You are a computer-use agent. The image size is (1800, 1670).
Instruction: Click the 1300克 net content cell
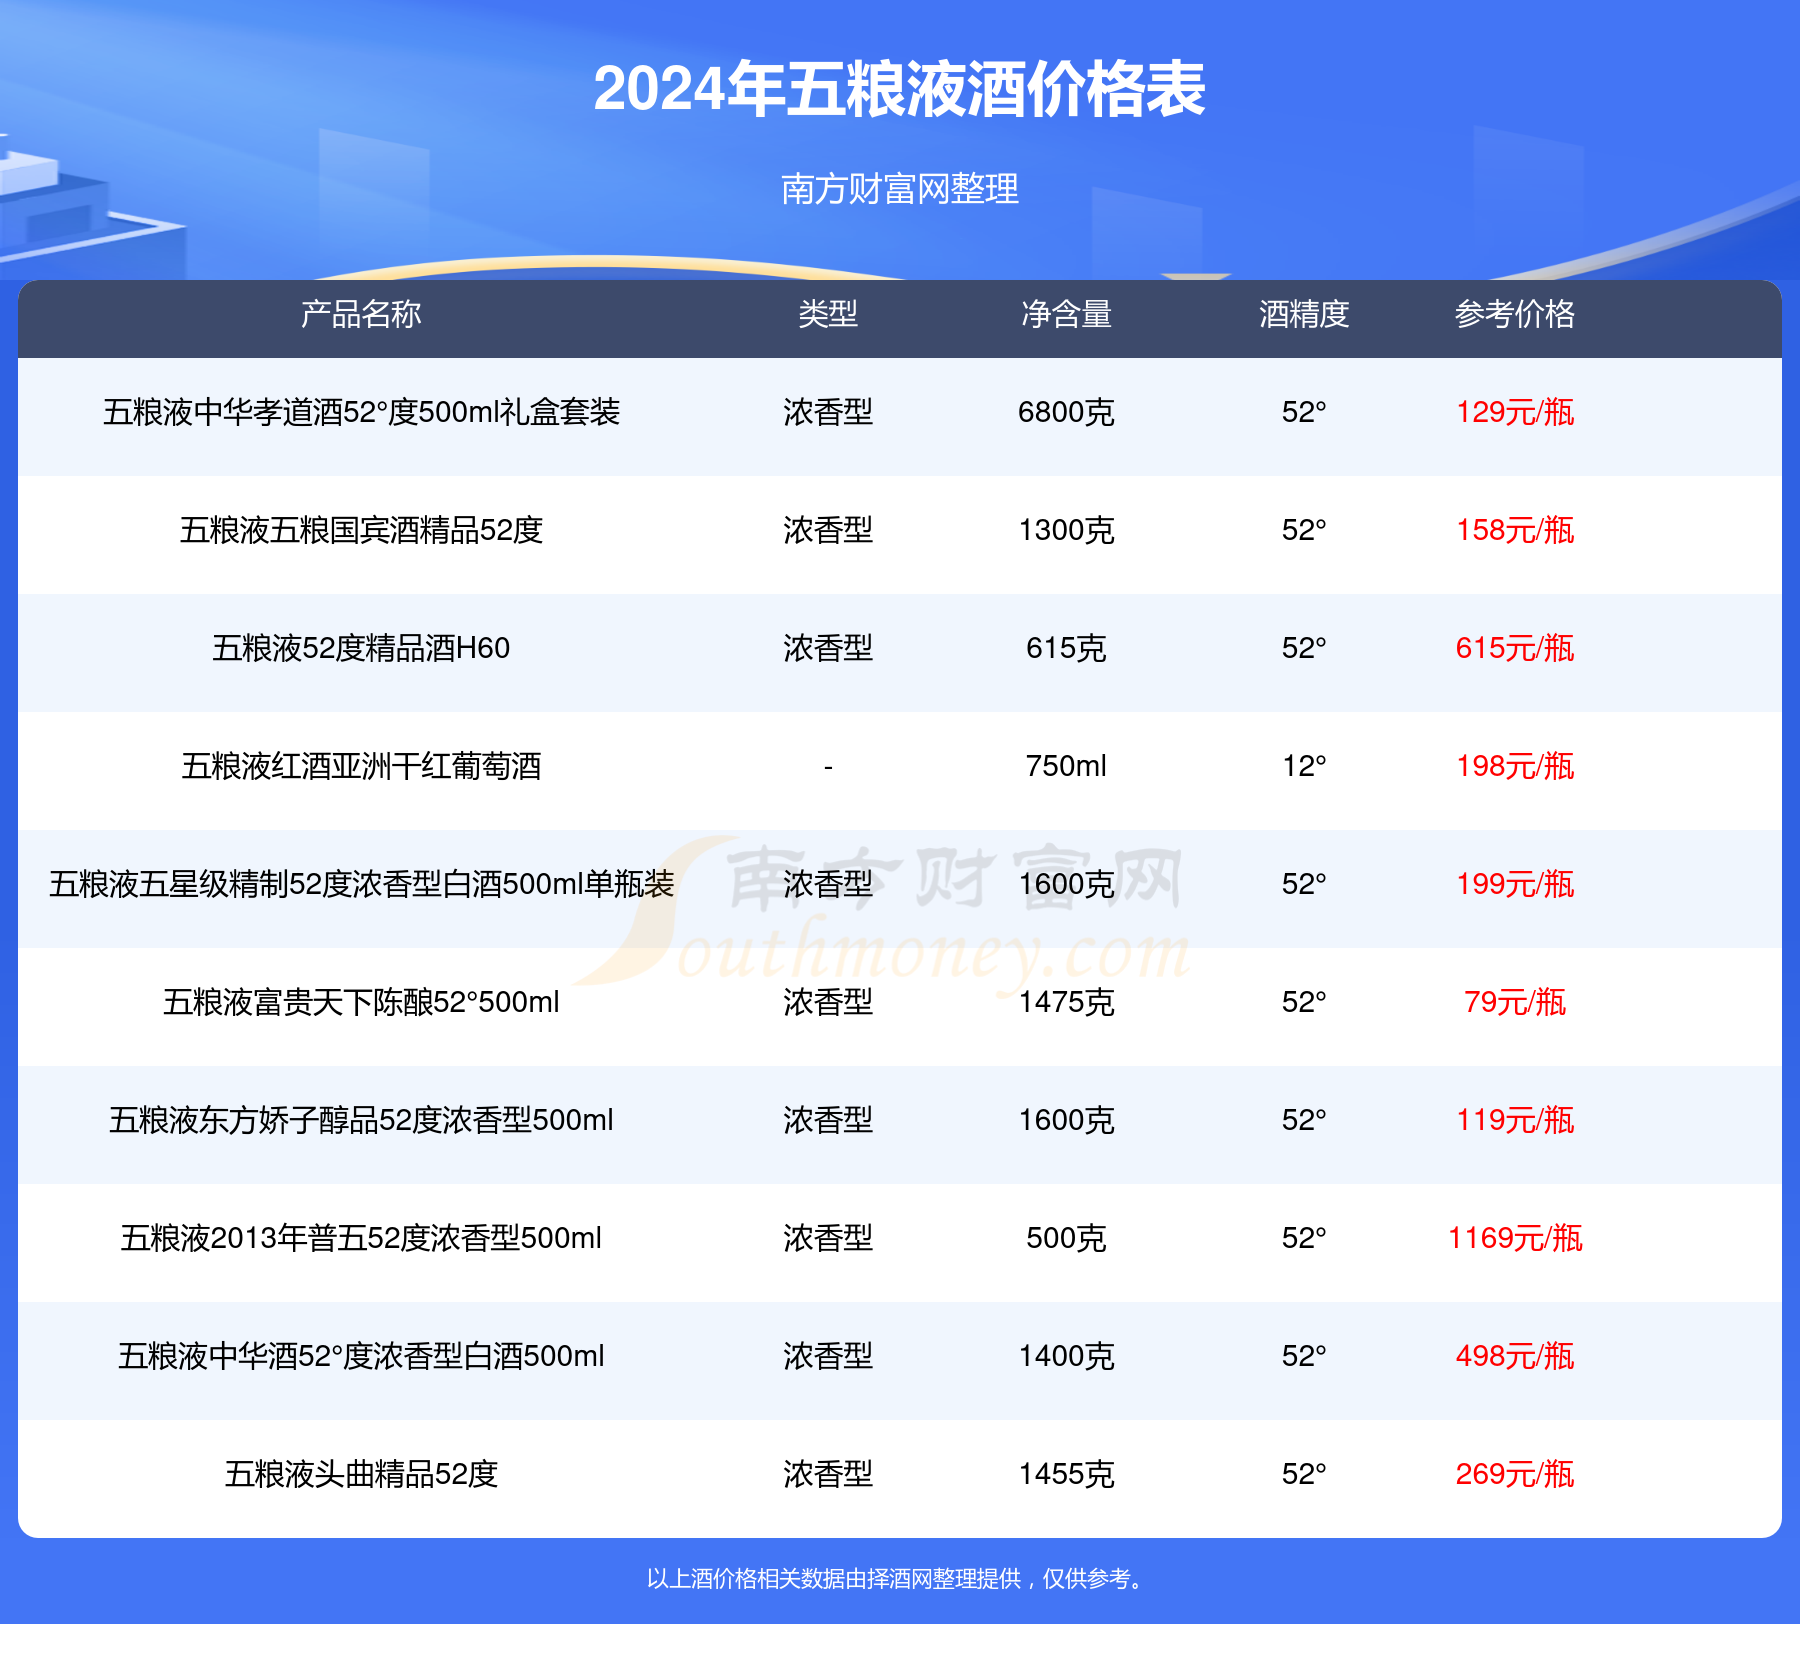coord(1066,530)
